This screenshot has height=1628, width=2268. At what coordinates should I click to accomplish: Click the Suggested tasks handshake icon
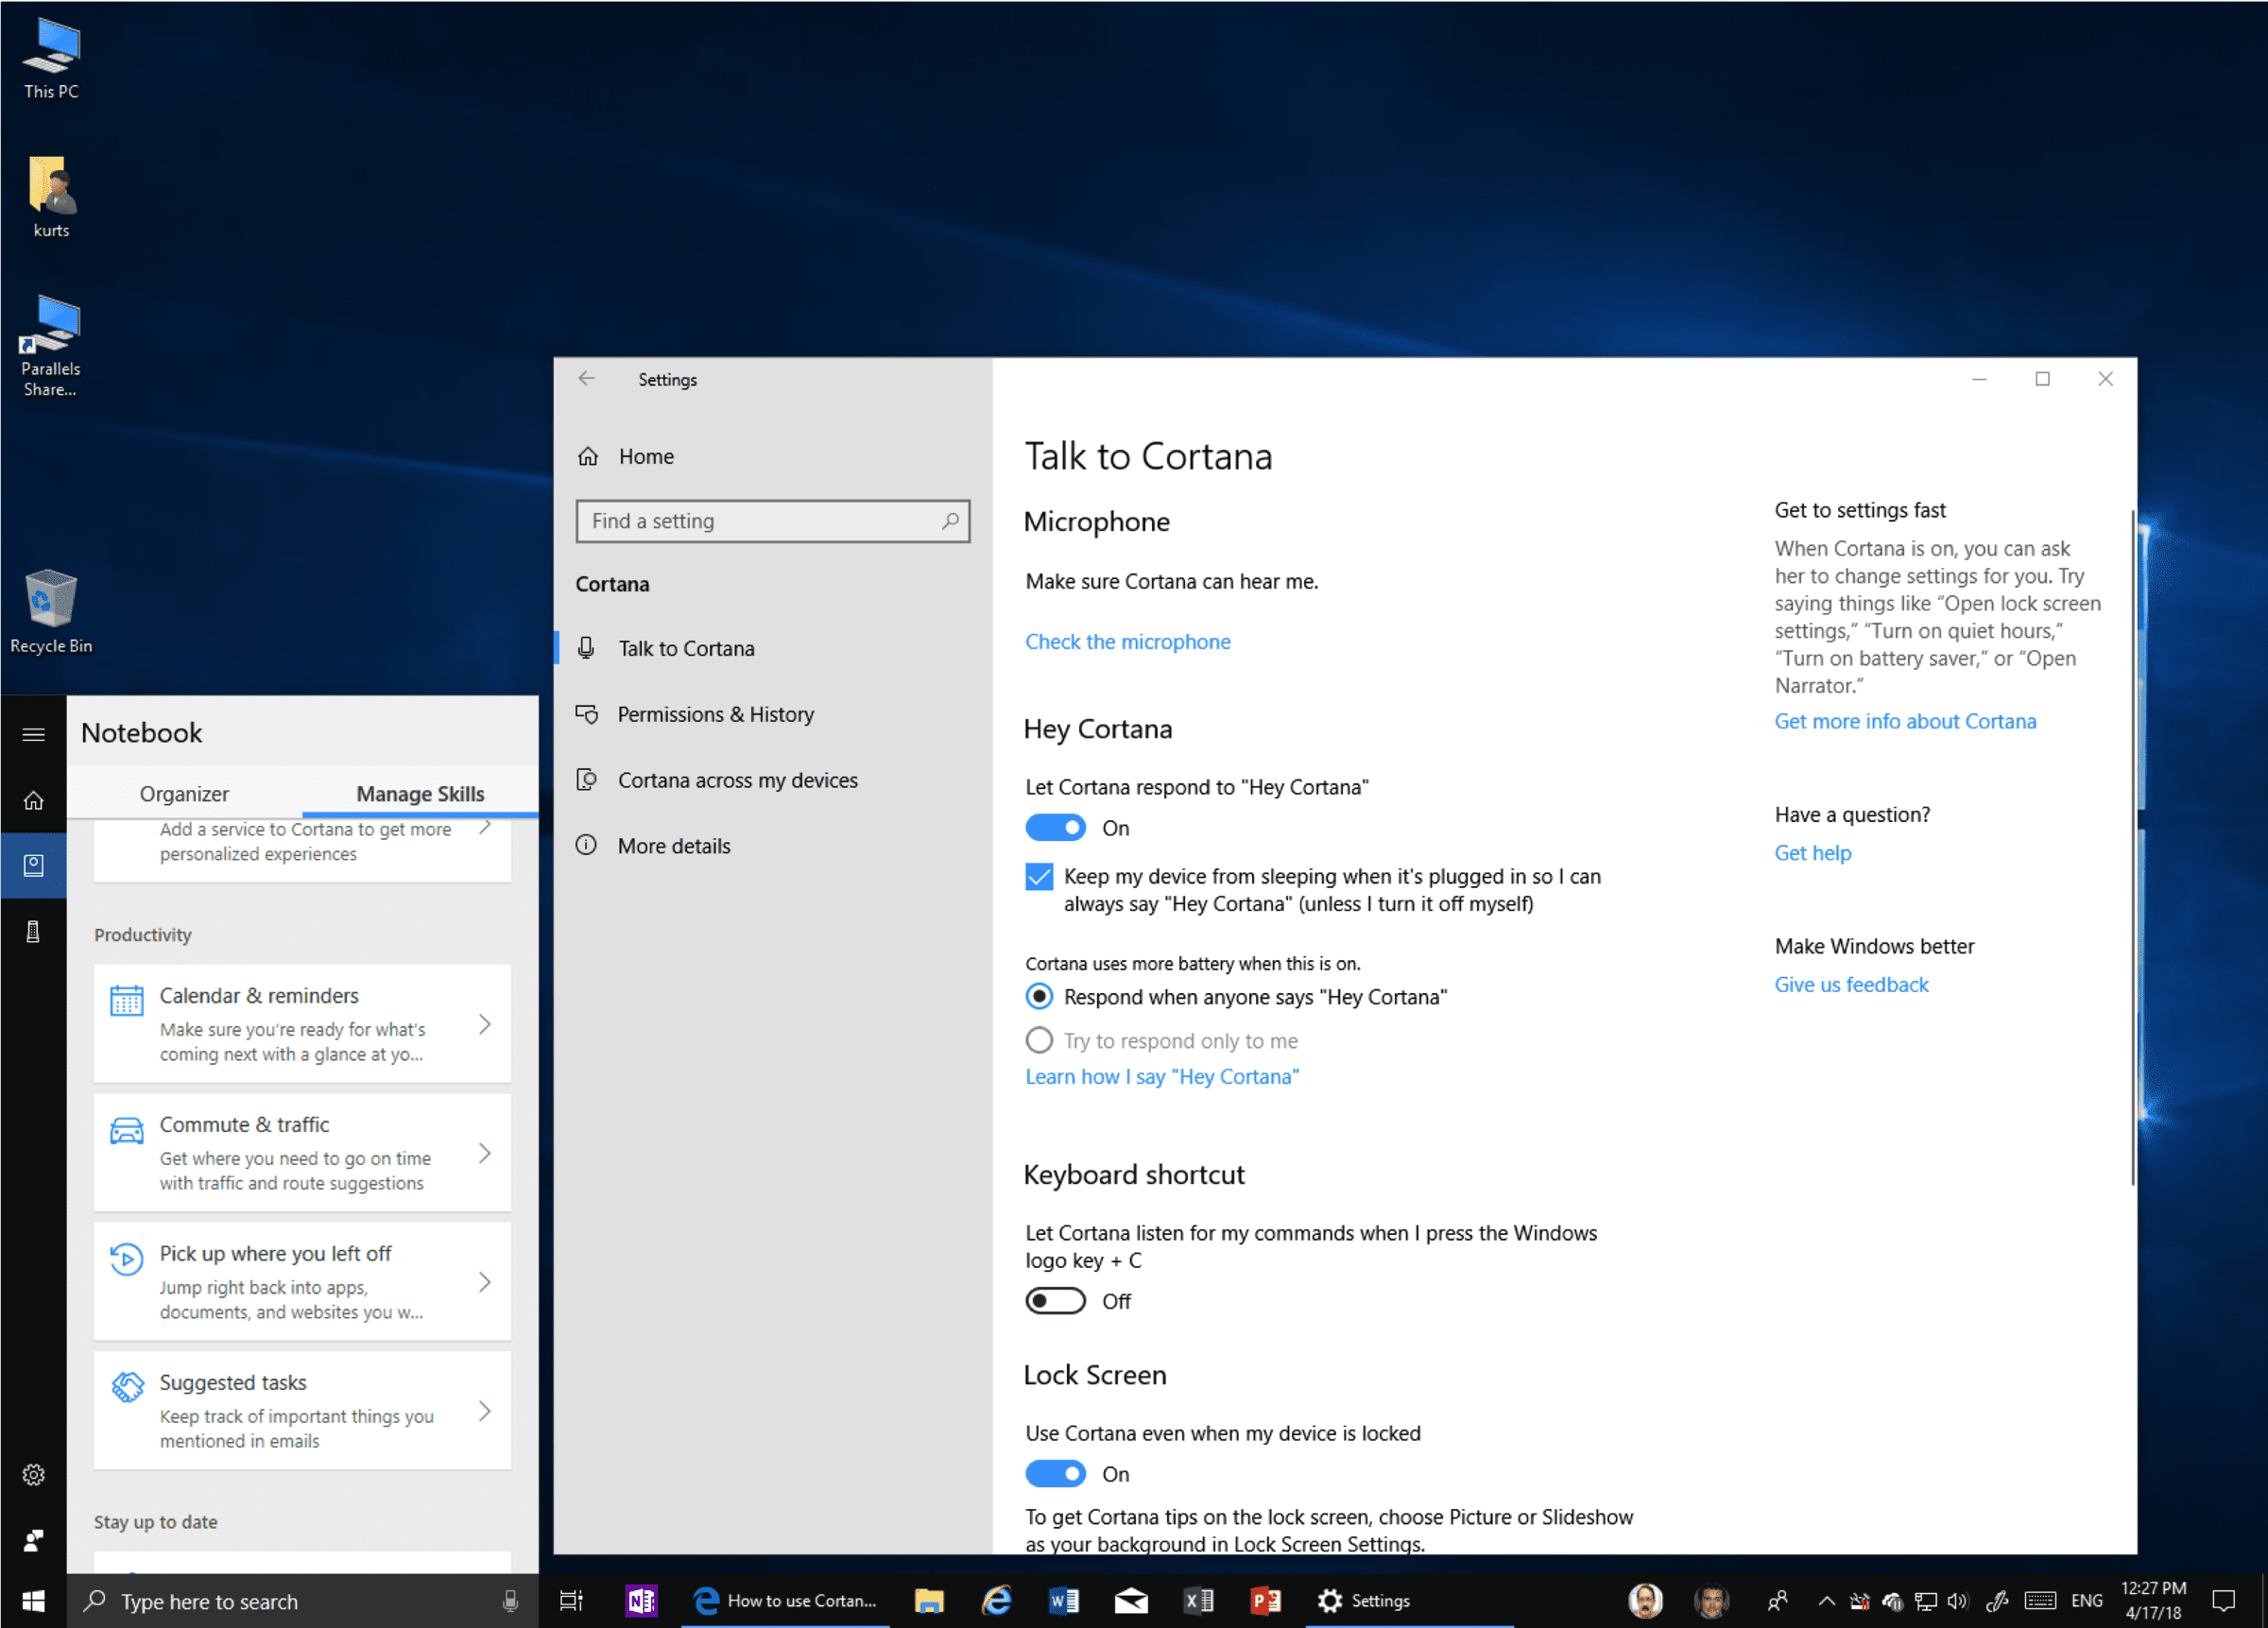126,1386
